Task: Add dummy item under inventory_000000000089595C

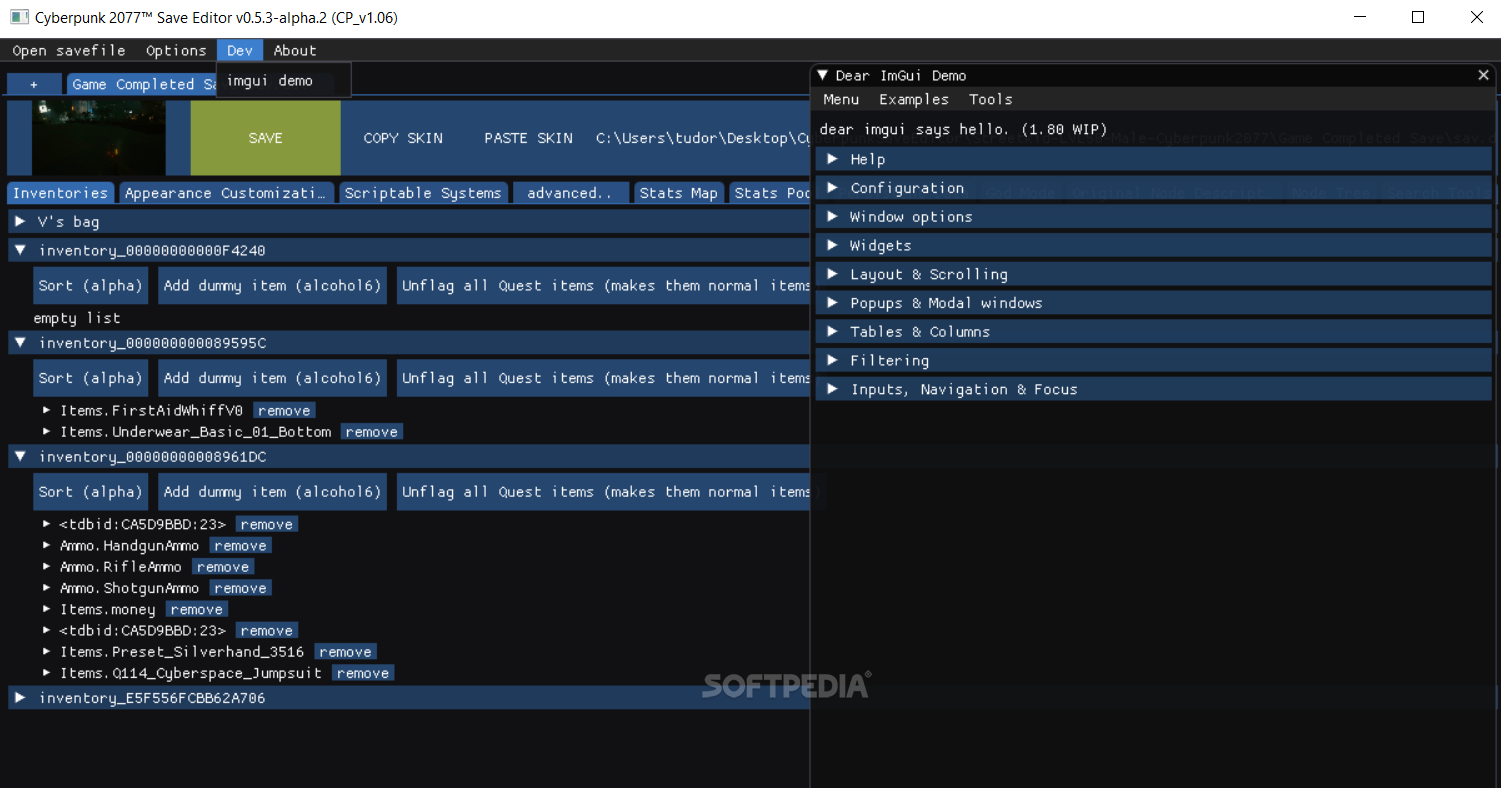Action: point(273,378)
